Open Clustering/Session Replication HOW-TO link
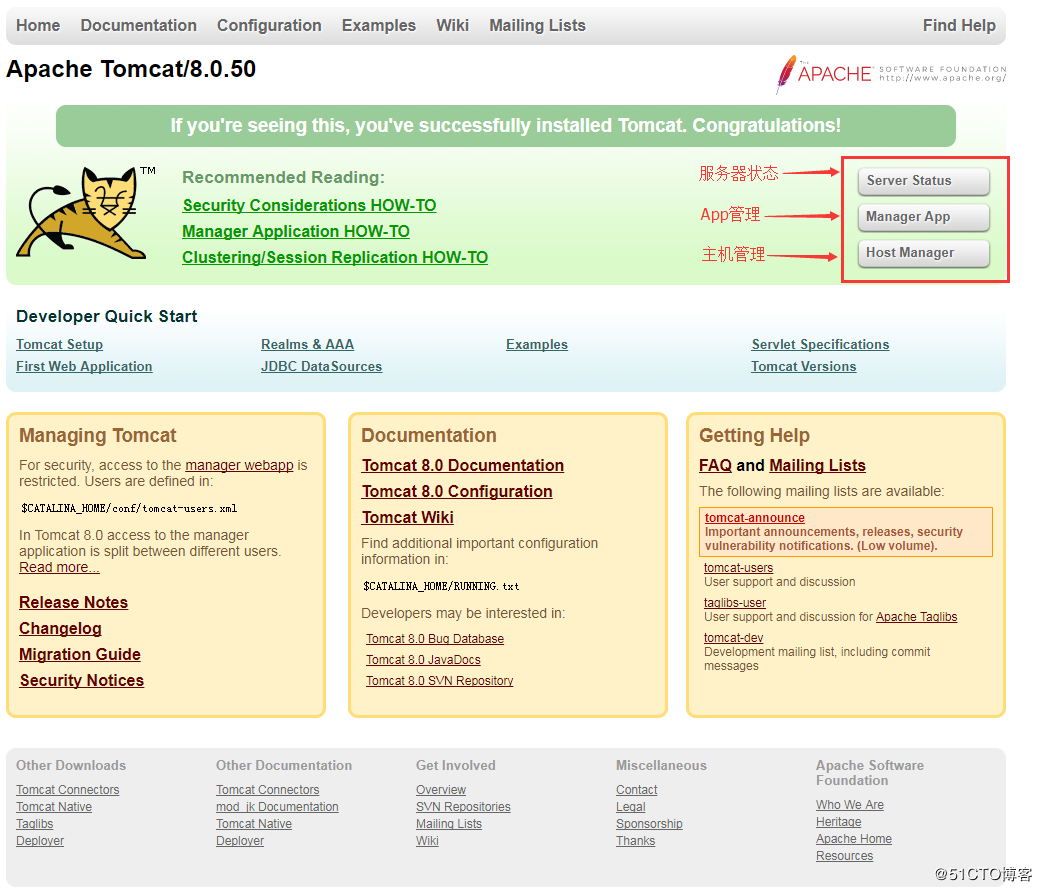 [x=335, y=257]
